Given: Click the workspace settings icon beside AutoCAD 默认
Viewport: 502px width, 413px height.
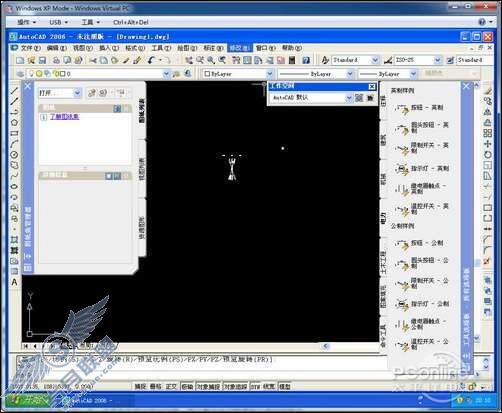Looking at the screenshot, I should (359, 98).
